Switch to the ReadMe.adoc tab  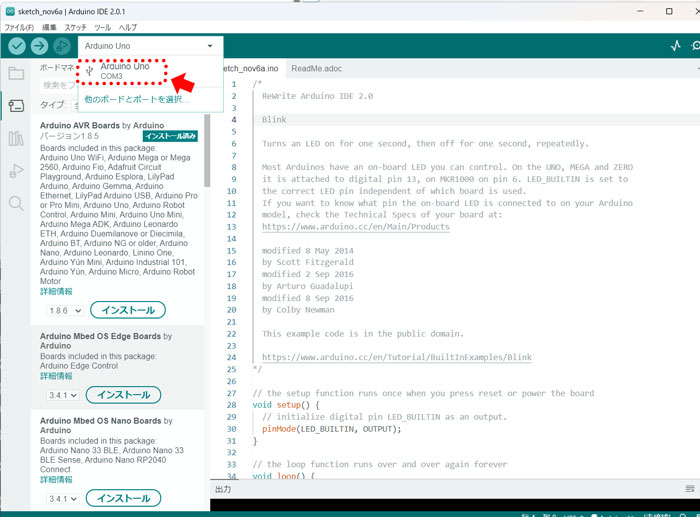pyautogui.click(x=317, y=68)
